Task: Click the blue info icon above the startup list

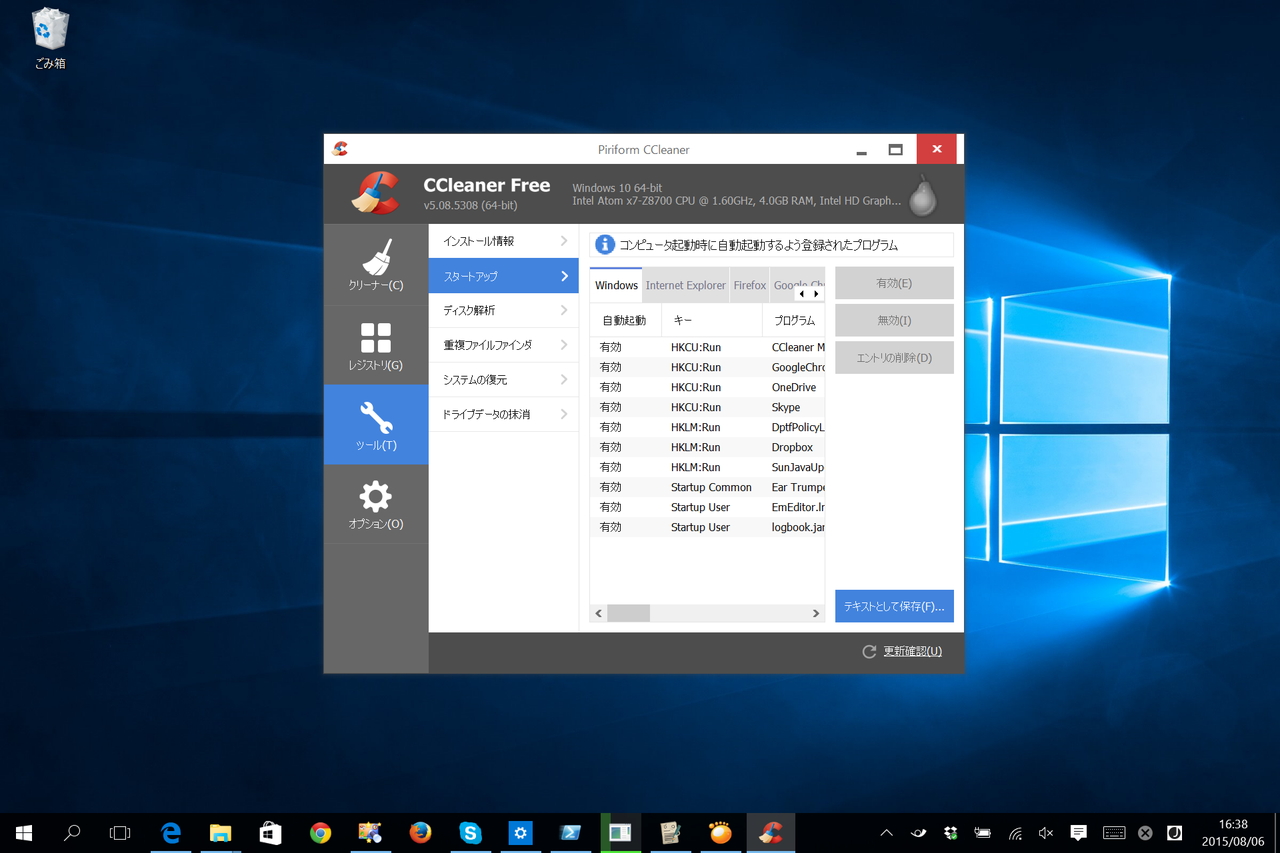Action: (x=604, y=245)
